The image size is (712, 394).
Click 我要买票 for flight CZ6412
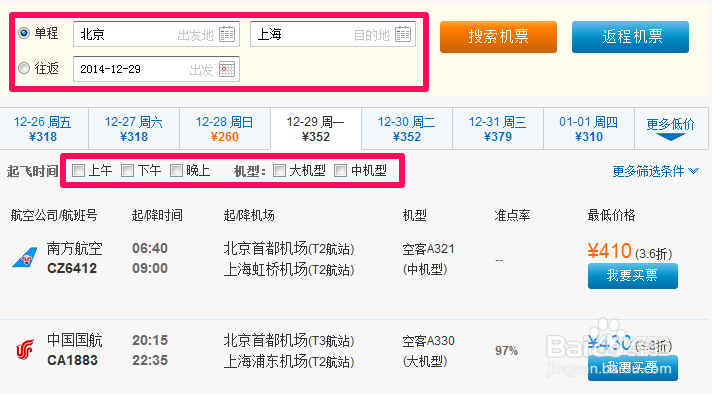point(633,276)
